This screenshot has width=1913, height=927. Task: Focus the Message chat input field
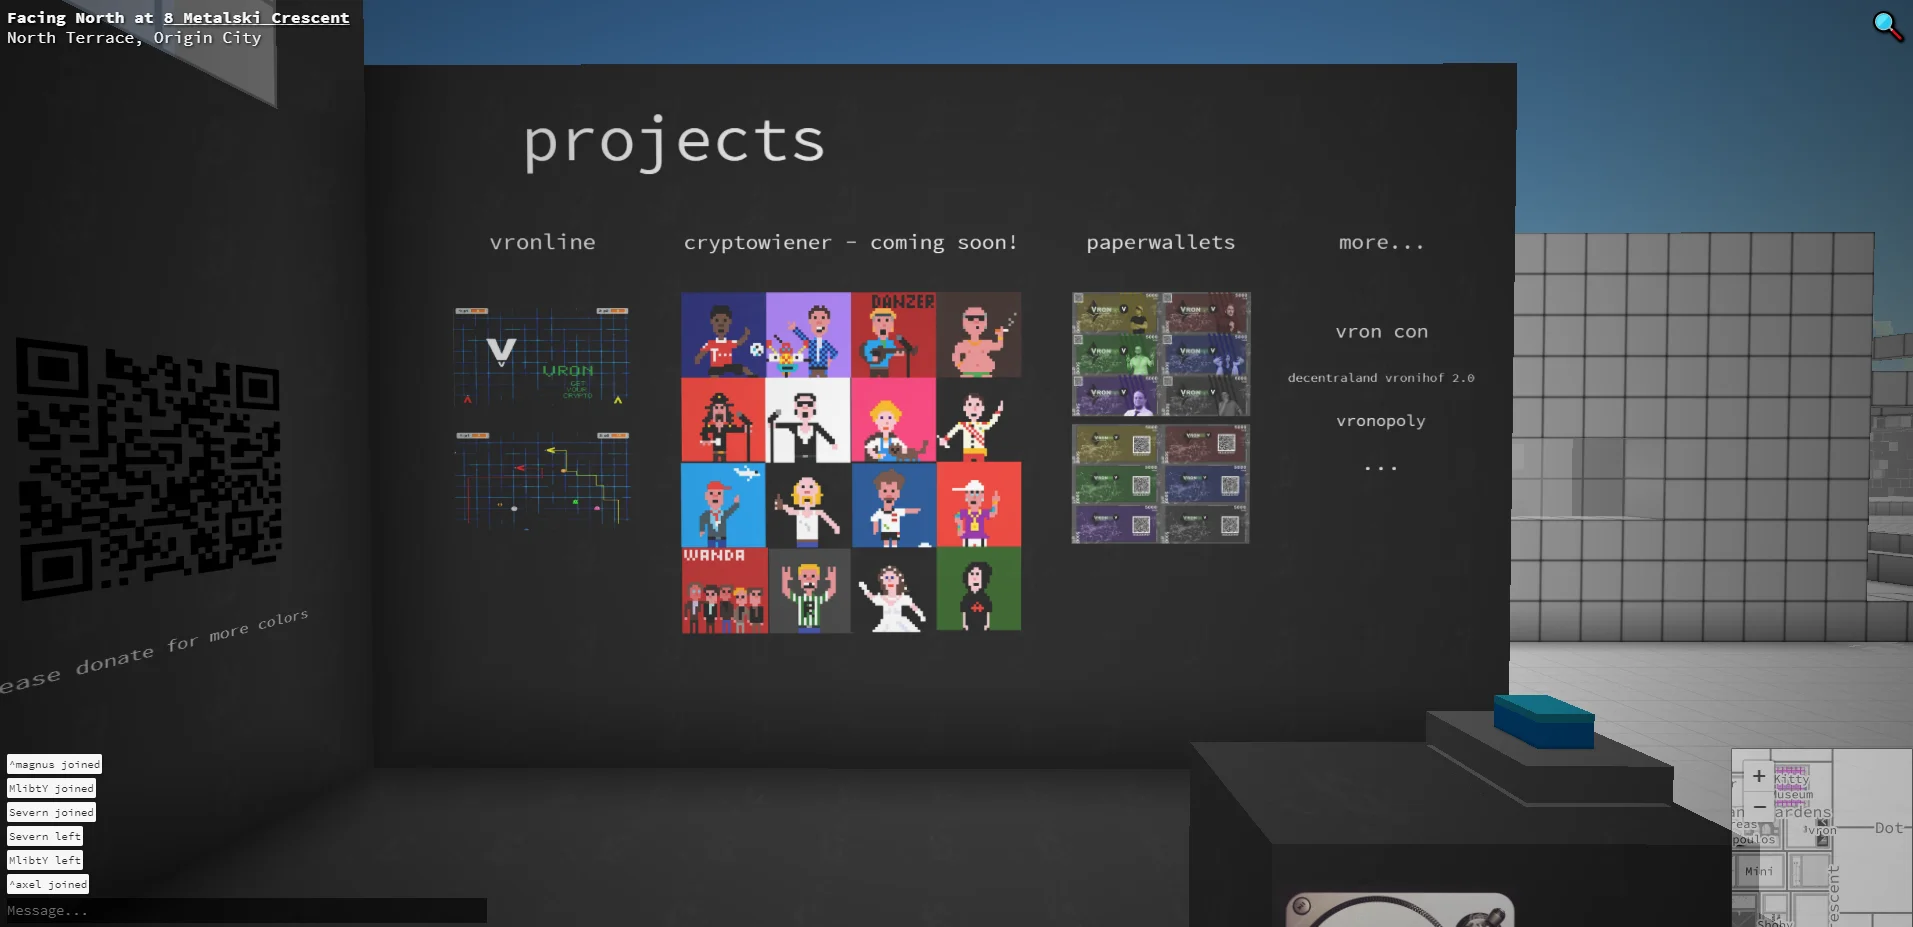tap(245, 910)
